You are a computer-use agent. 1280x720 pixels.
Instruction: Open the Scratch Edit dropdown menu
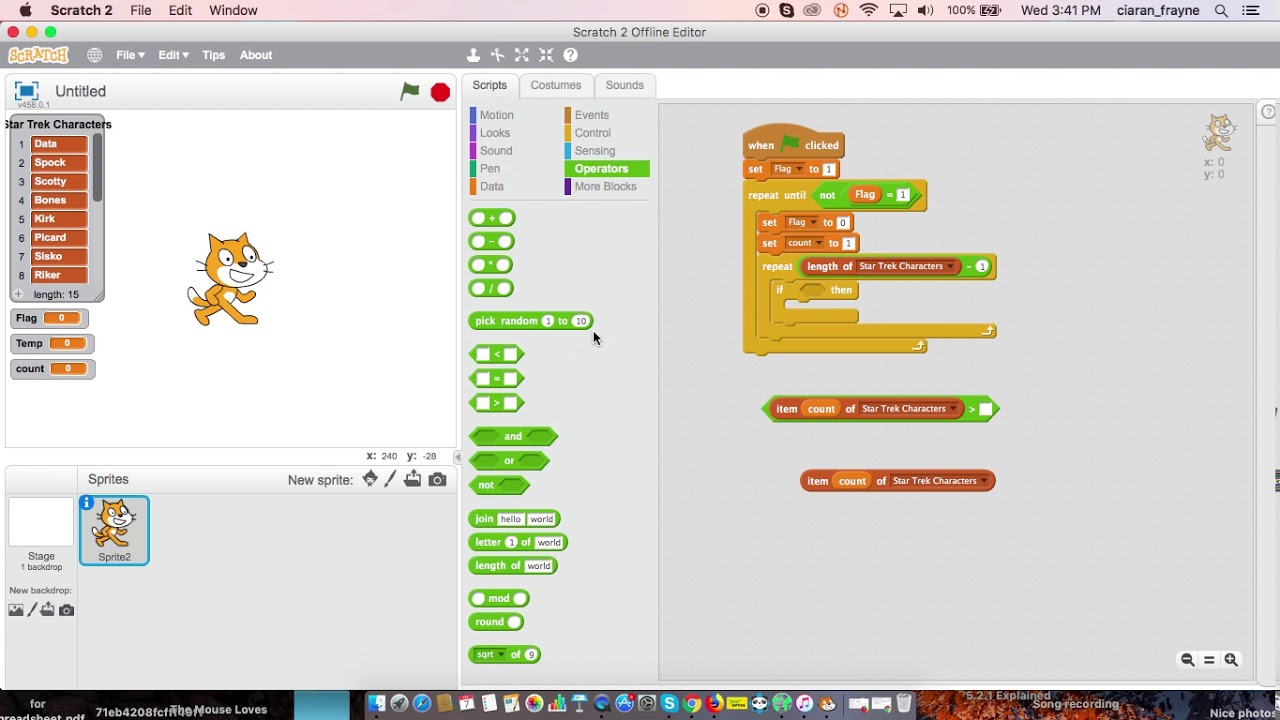tap(173, 55)
